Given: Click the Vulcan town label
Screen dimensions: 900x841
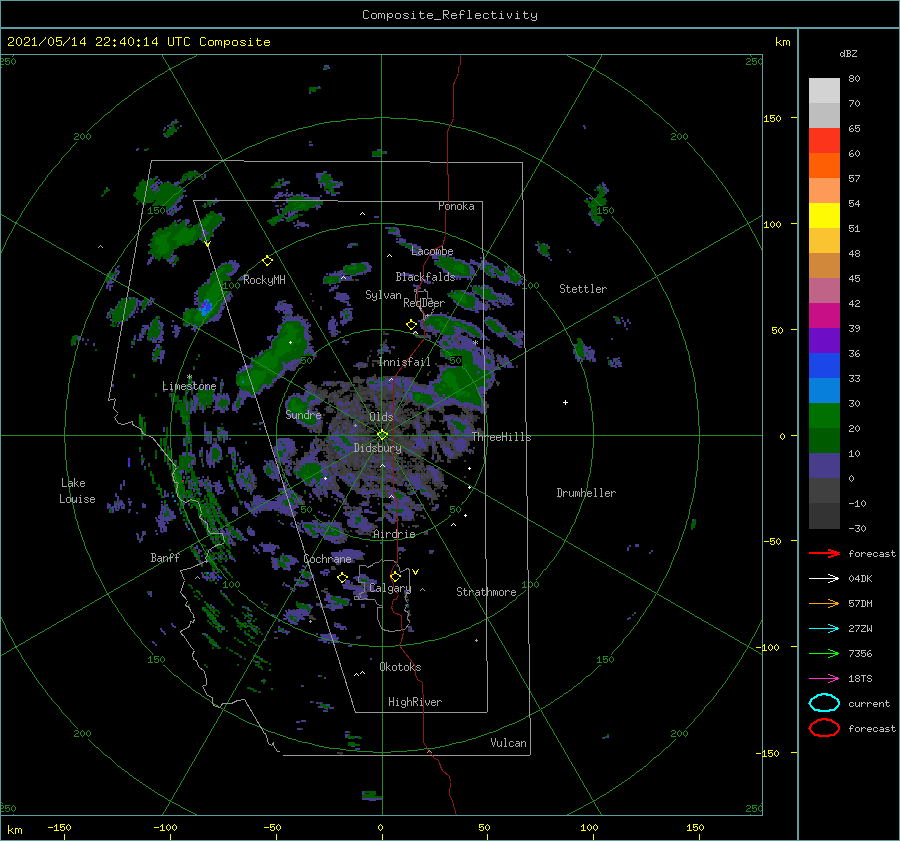Looking at the screenshot, I should click(x=508, y=743).
